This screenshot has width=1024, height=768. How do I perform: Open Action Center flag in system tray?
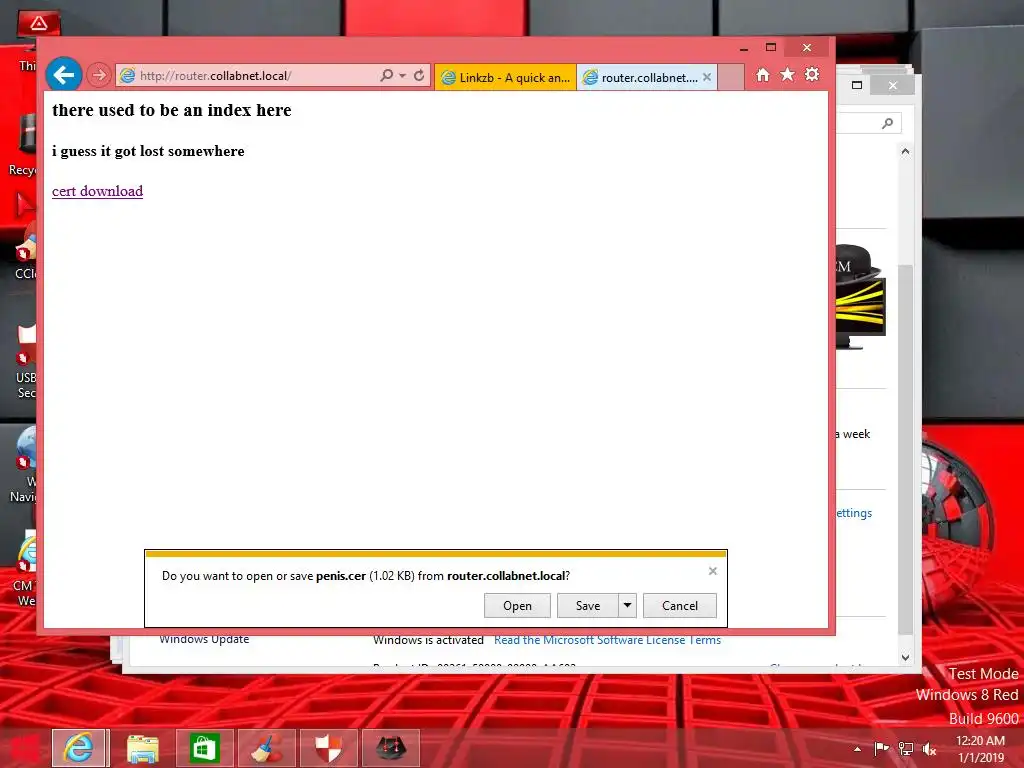coord(881,749)
